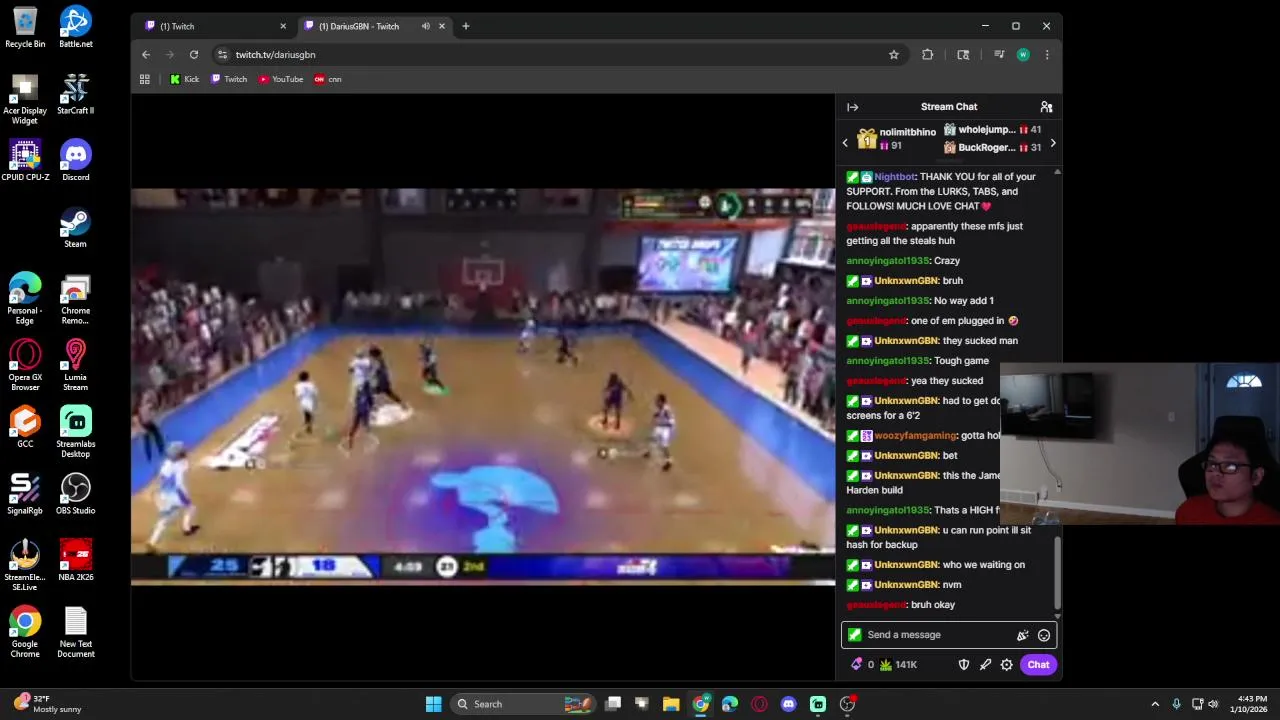Open the cnn bookmark

[x=328, y=79]
